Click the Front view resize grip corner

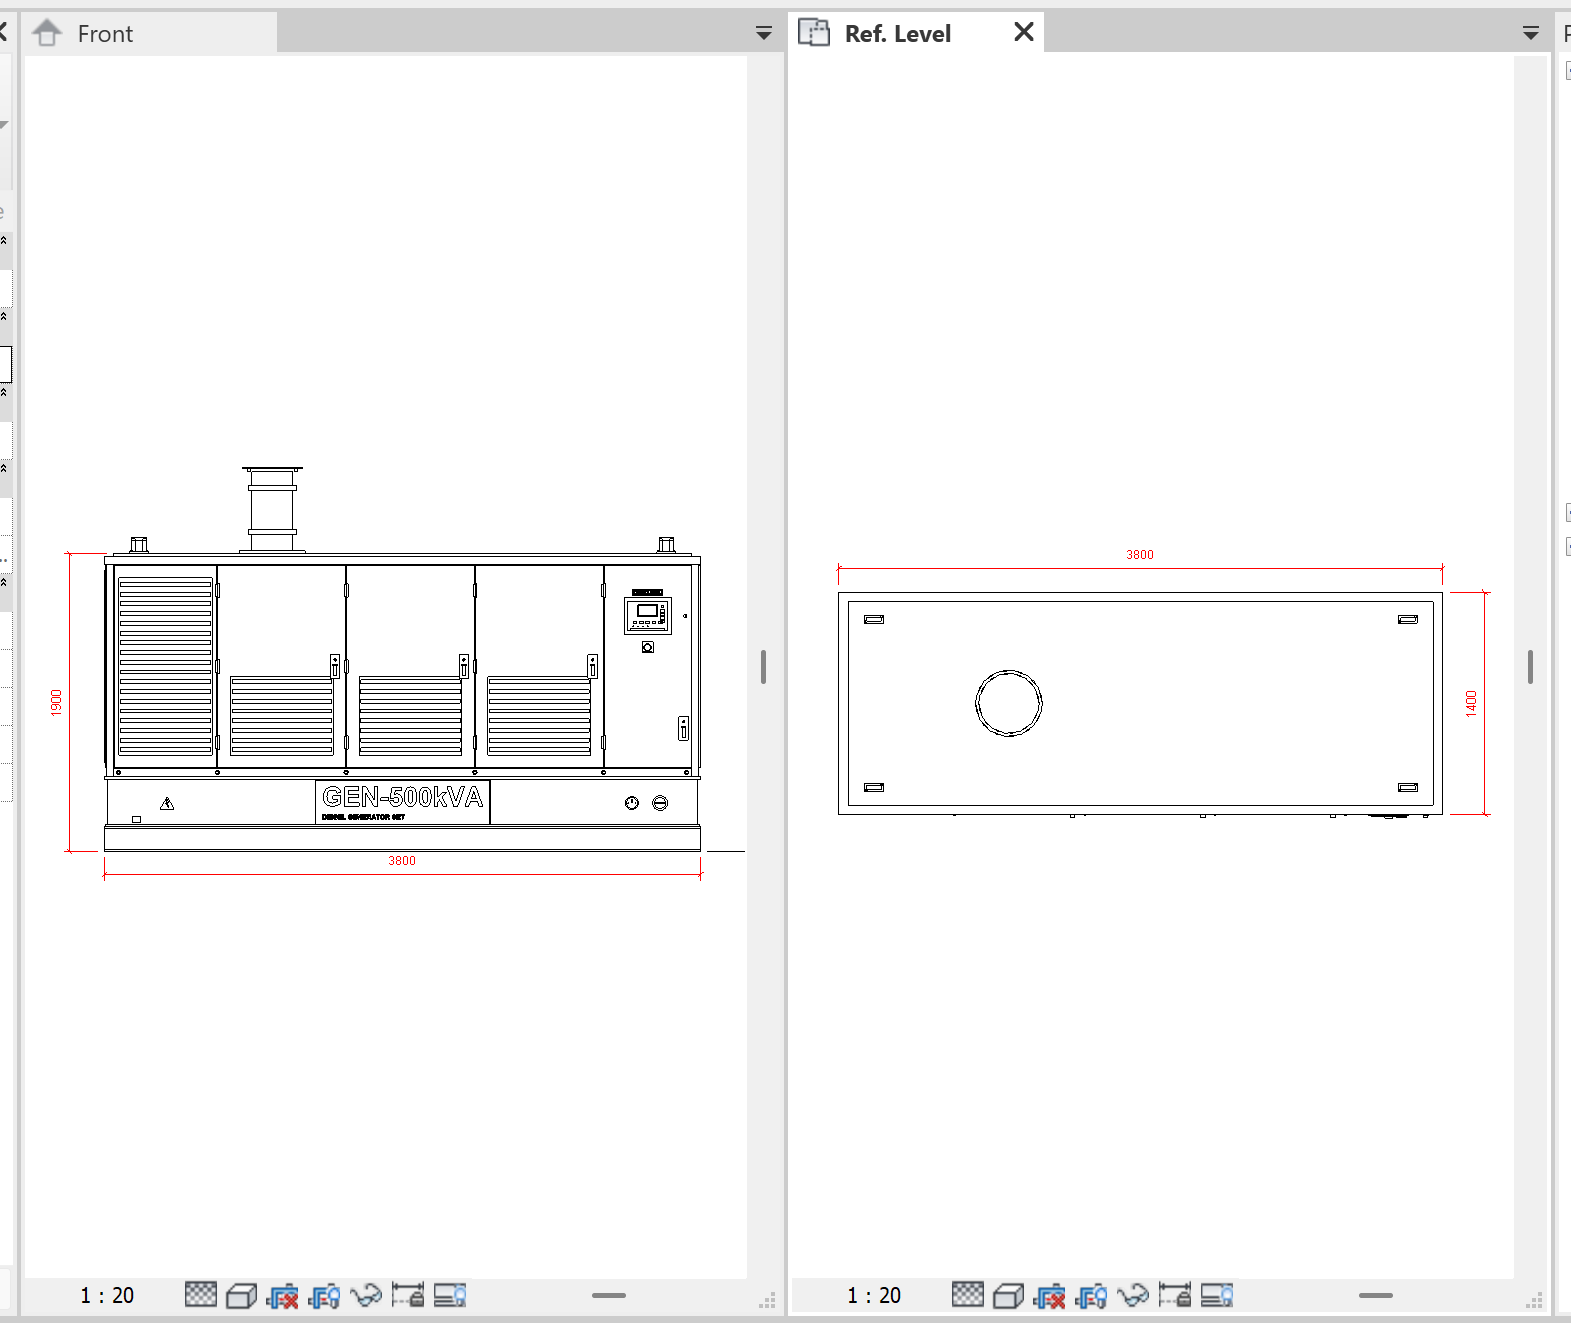click(x=767, y=1300)
